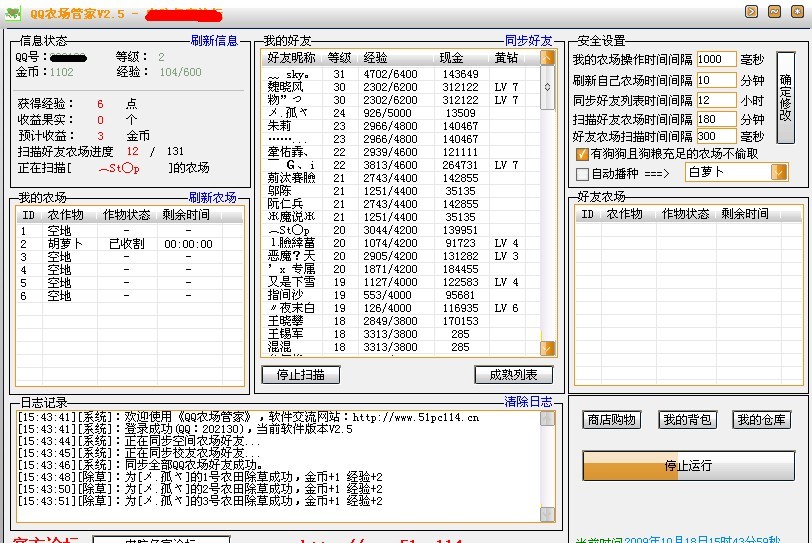Click the QQ农场管家 frog app icon

click(13, 13)
